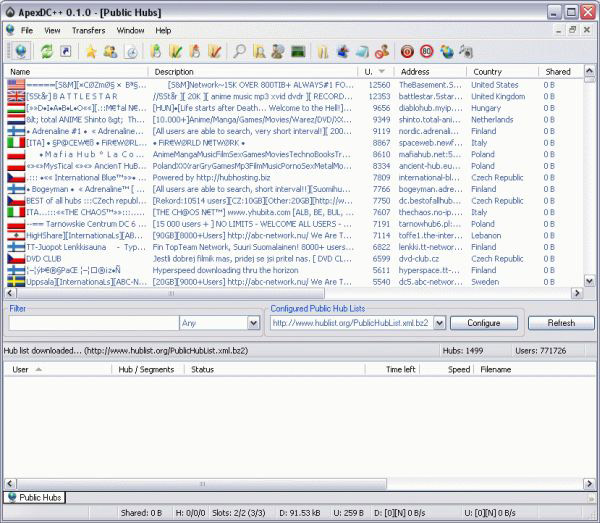The image size is (600, 523).
Task: Select the Public Hubs bottom tab
Action: pyautogui.click(x=35, y=497)
